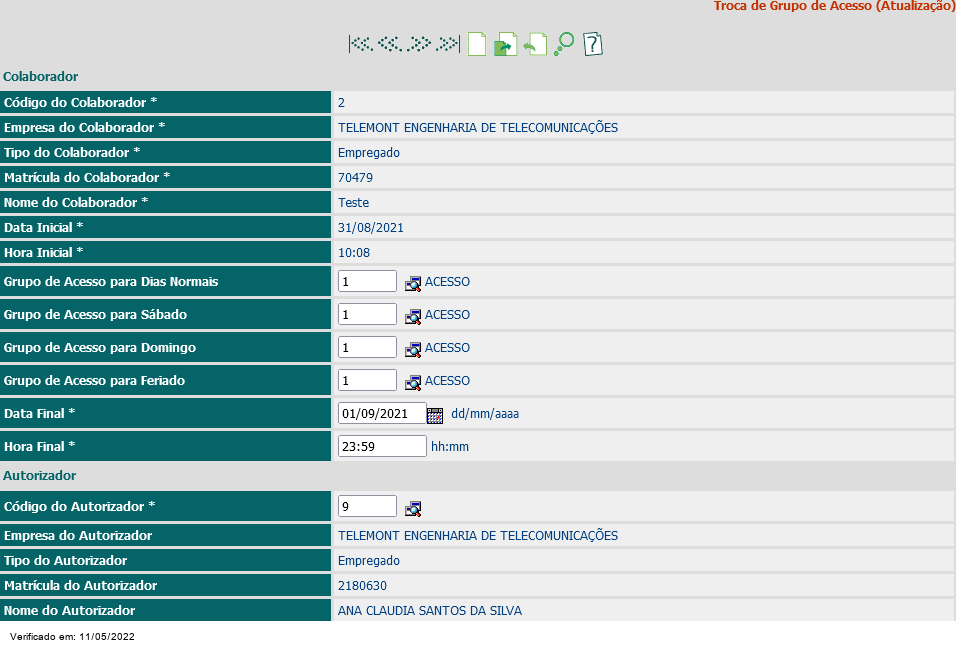This screenshot has height=651, width=956.
Task: Open lookup for Grupo de Acesso para Domingo
Action: (413, 349)
